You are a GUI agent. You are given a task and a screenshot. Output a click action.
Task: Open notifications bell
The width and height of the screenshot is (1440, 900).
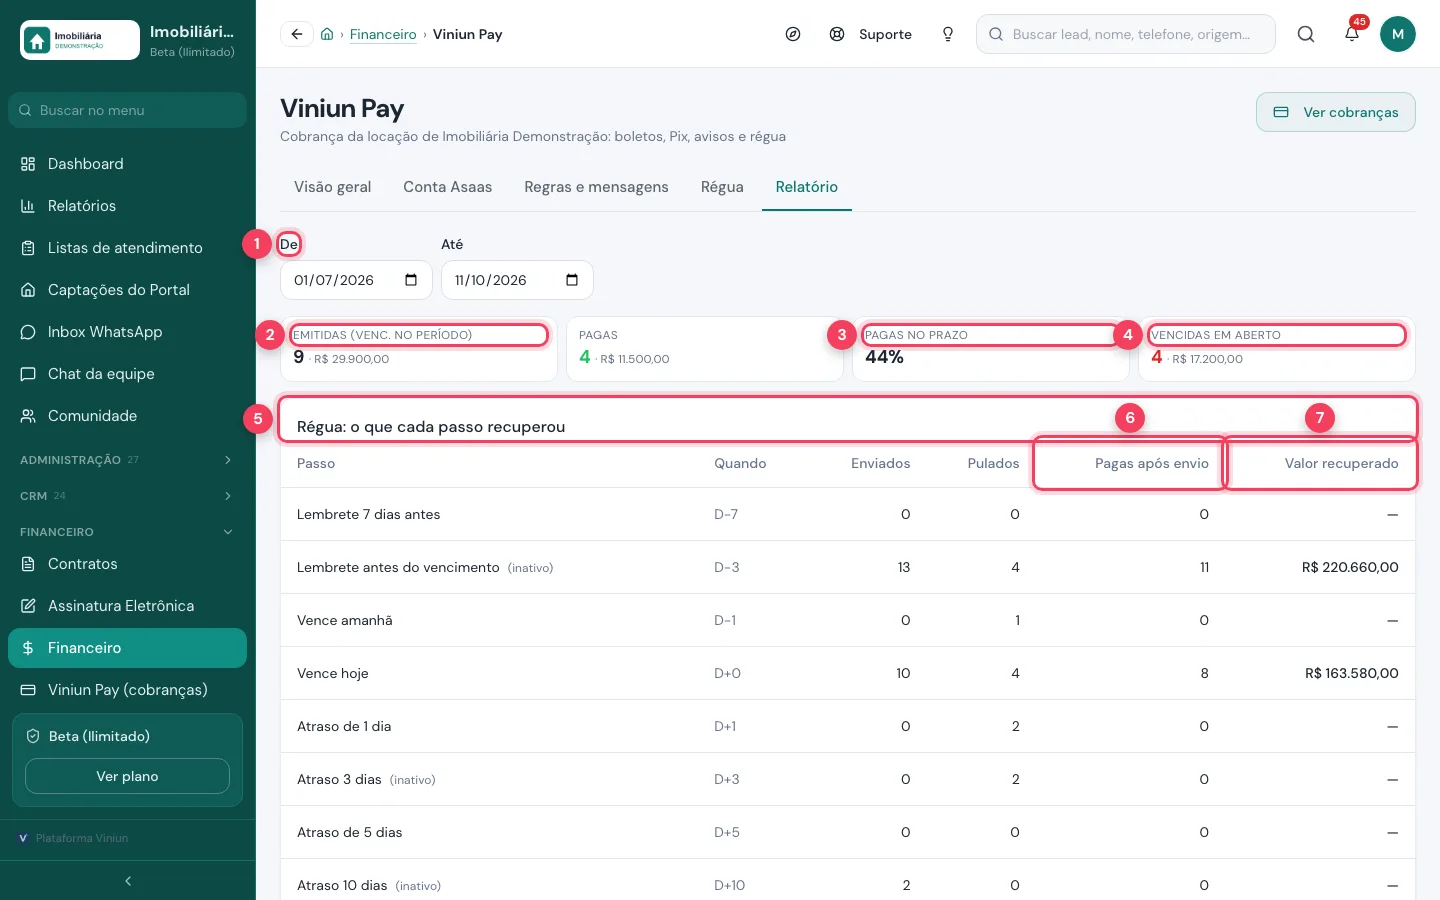(1352, 34)
